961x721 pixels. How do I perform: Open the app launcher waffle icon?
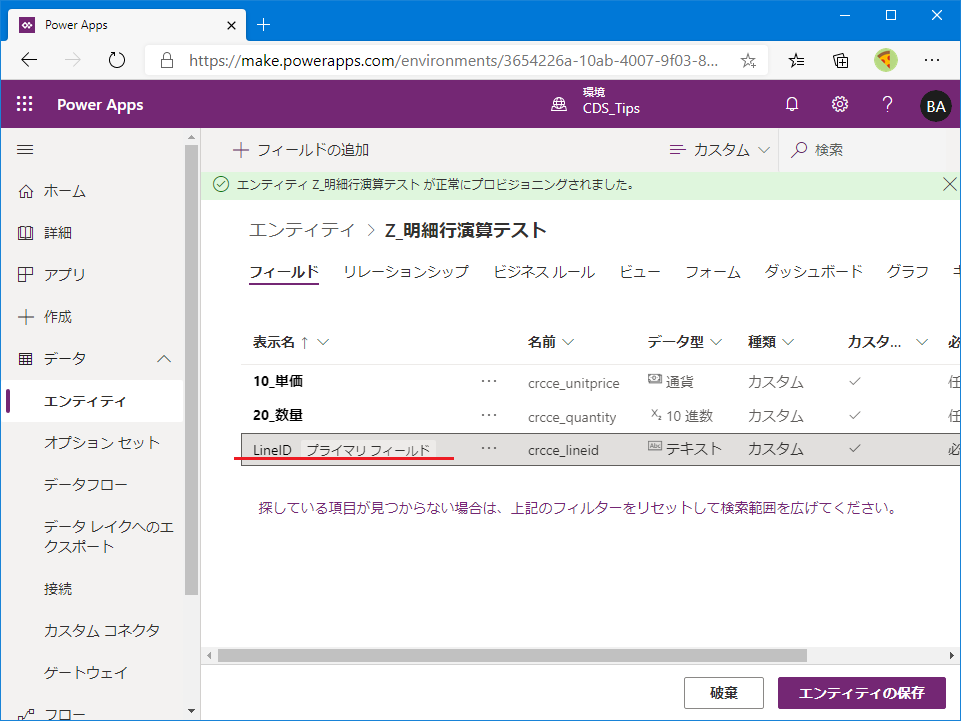[25, 104]
